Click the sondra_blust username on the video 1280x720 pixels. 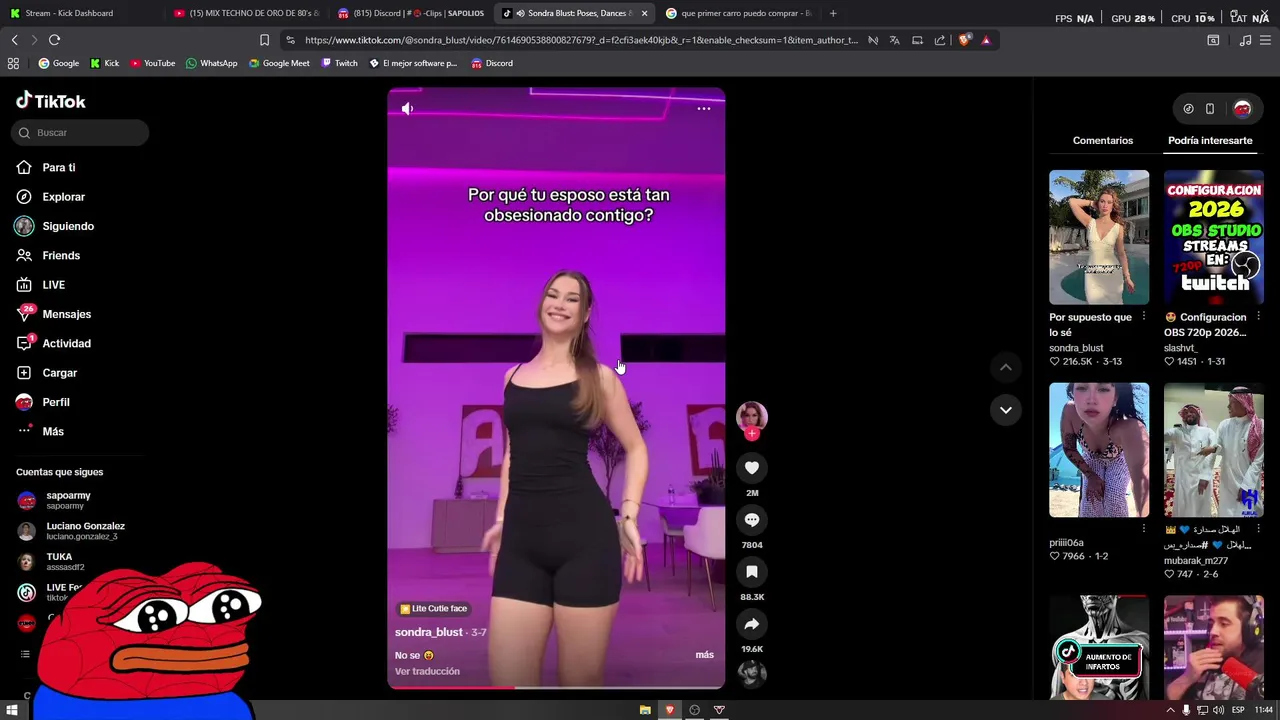pos(428,632)
